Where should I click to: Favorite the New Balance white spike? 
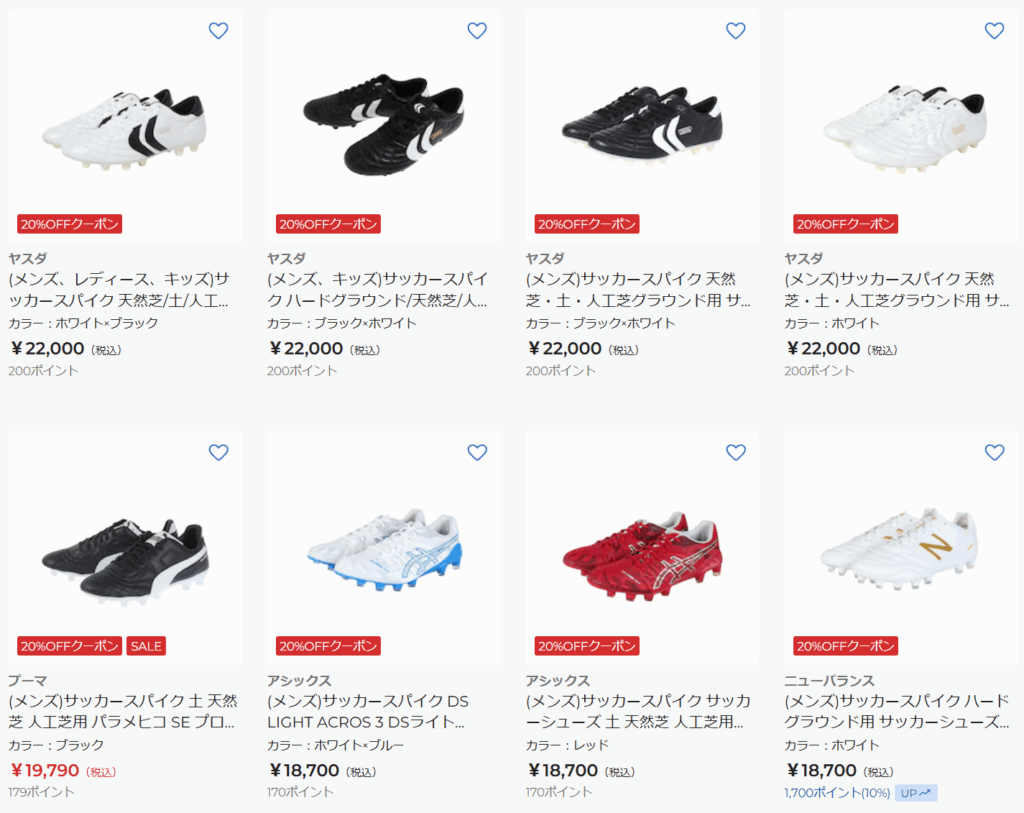(994, 453)
